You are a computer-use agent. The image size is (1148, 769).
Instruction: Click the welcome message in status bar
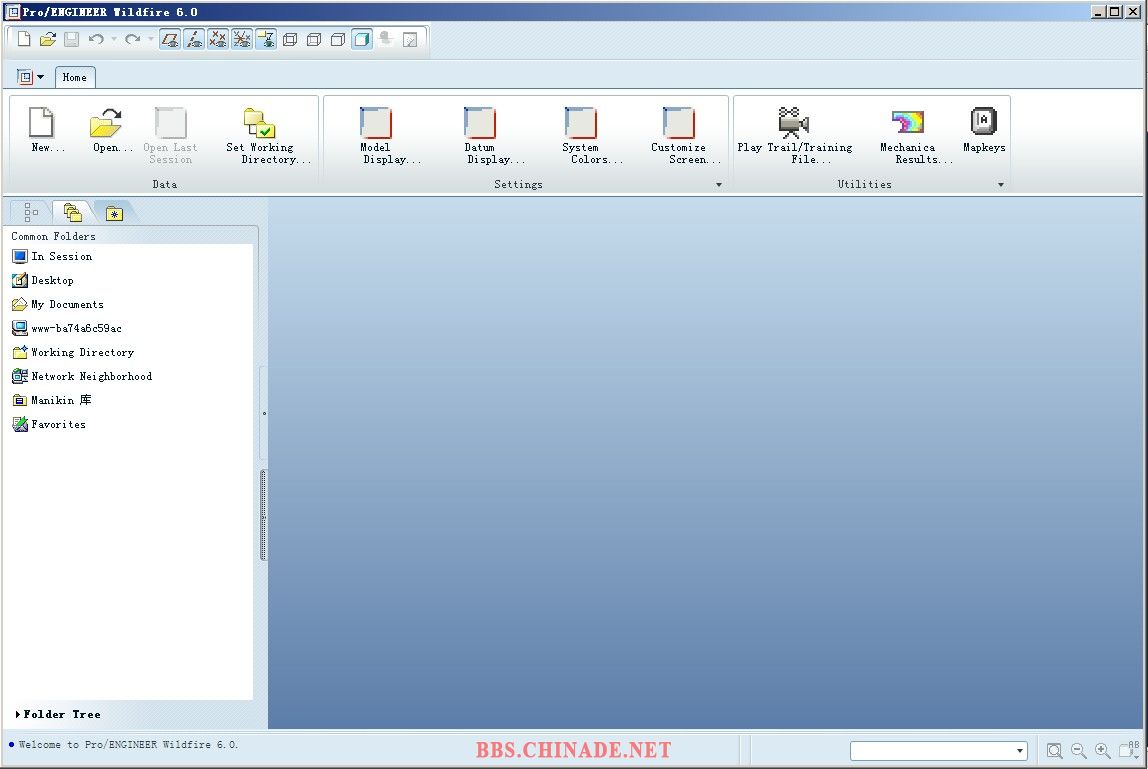point(128,745)
